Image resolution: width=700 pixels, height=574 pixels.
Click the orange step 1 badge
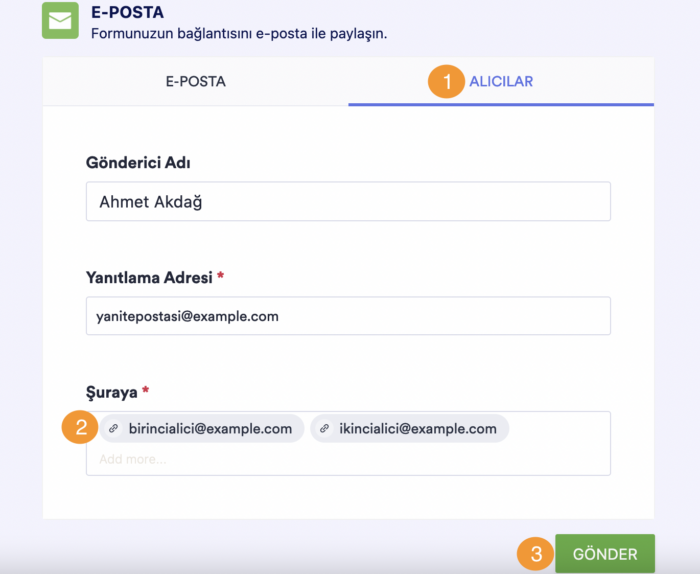[x=448, y=81]
